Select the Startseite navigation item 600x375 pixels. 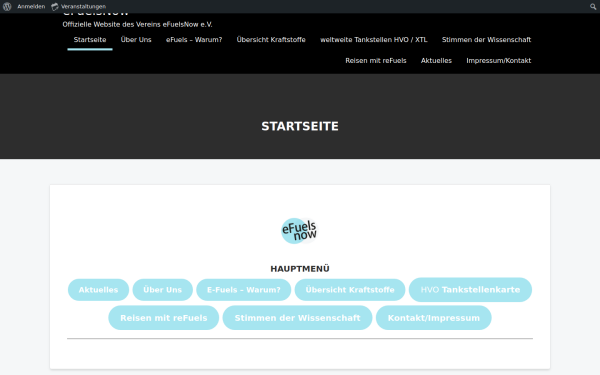click(x=90, y=40)
